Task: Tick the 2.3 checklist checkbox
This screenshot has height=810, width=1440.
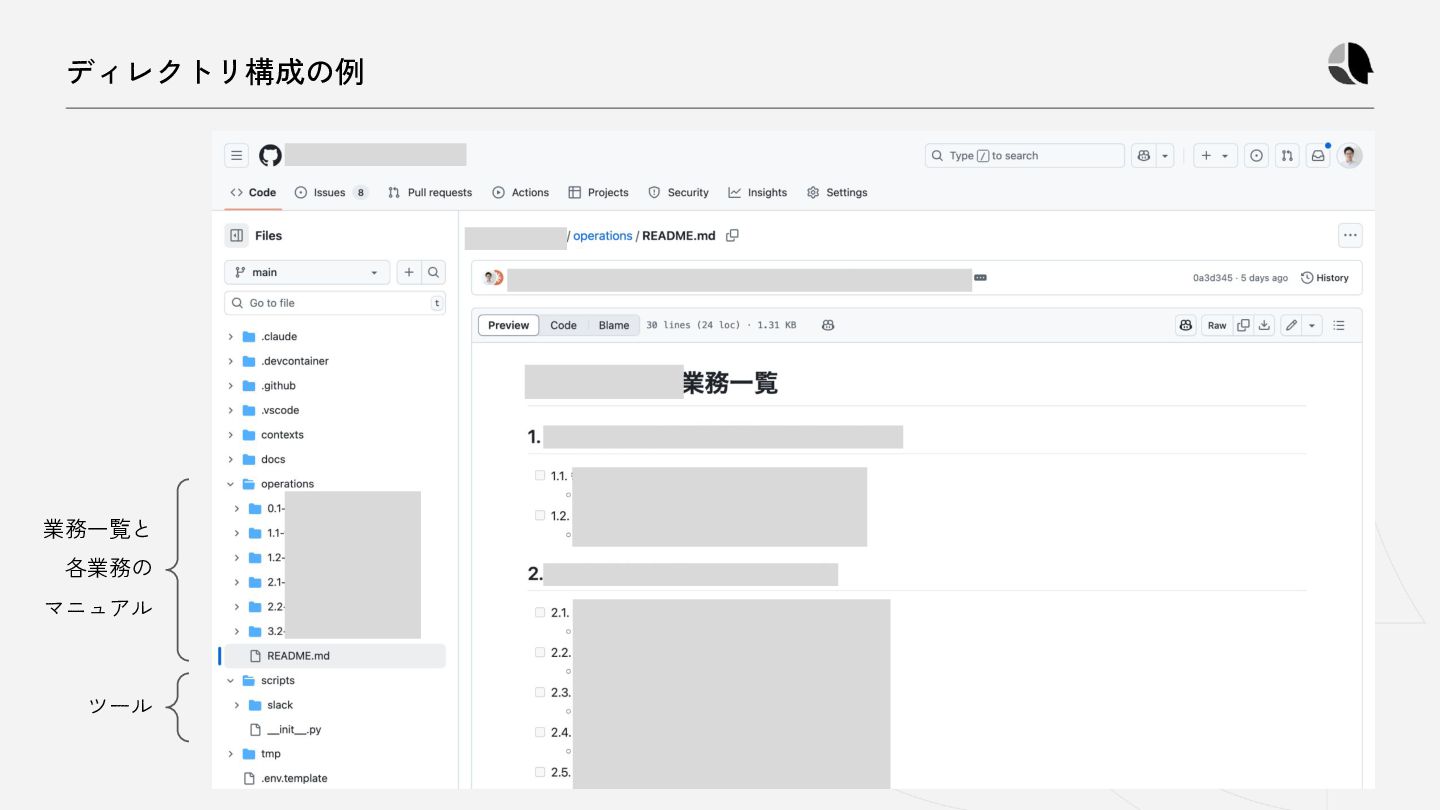Action: [540, 692]
